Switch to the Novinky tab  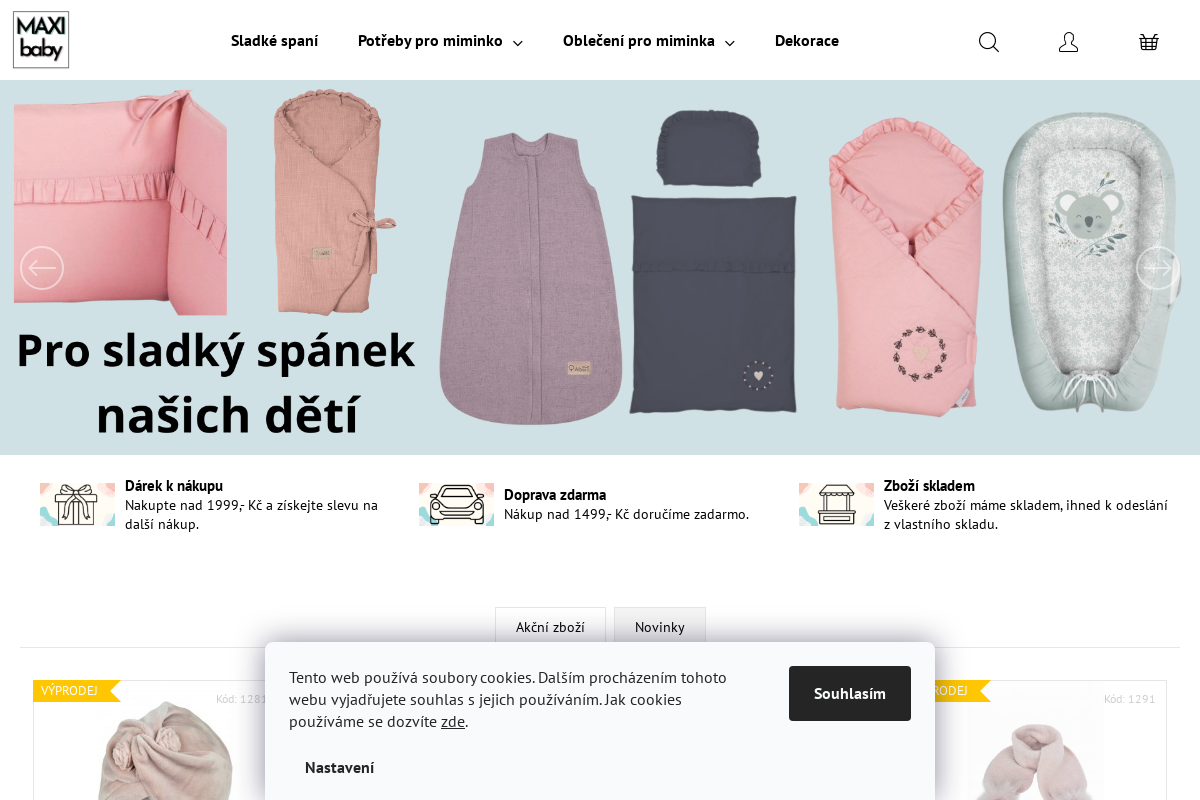(x=660, y=627)
